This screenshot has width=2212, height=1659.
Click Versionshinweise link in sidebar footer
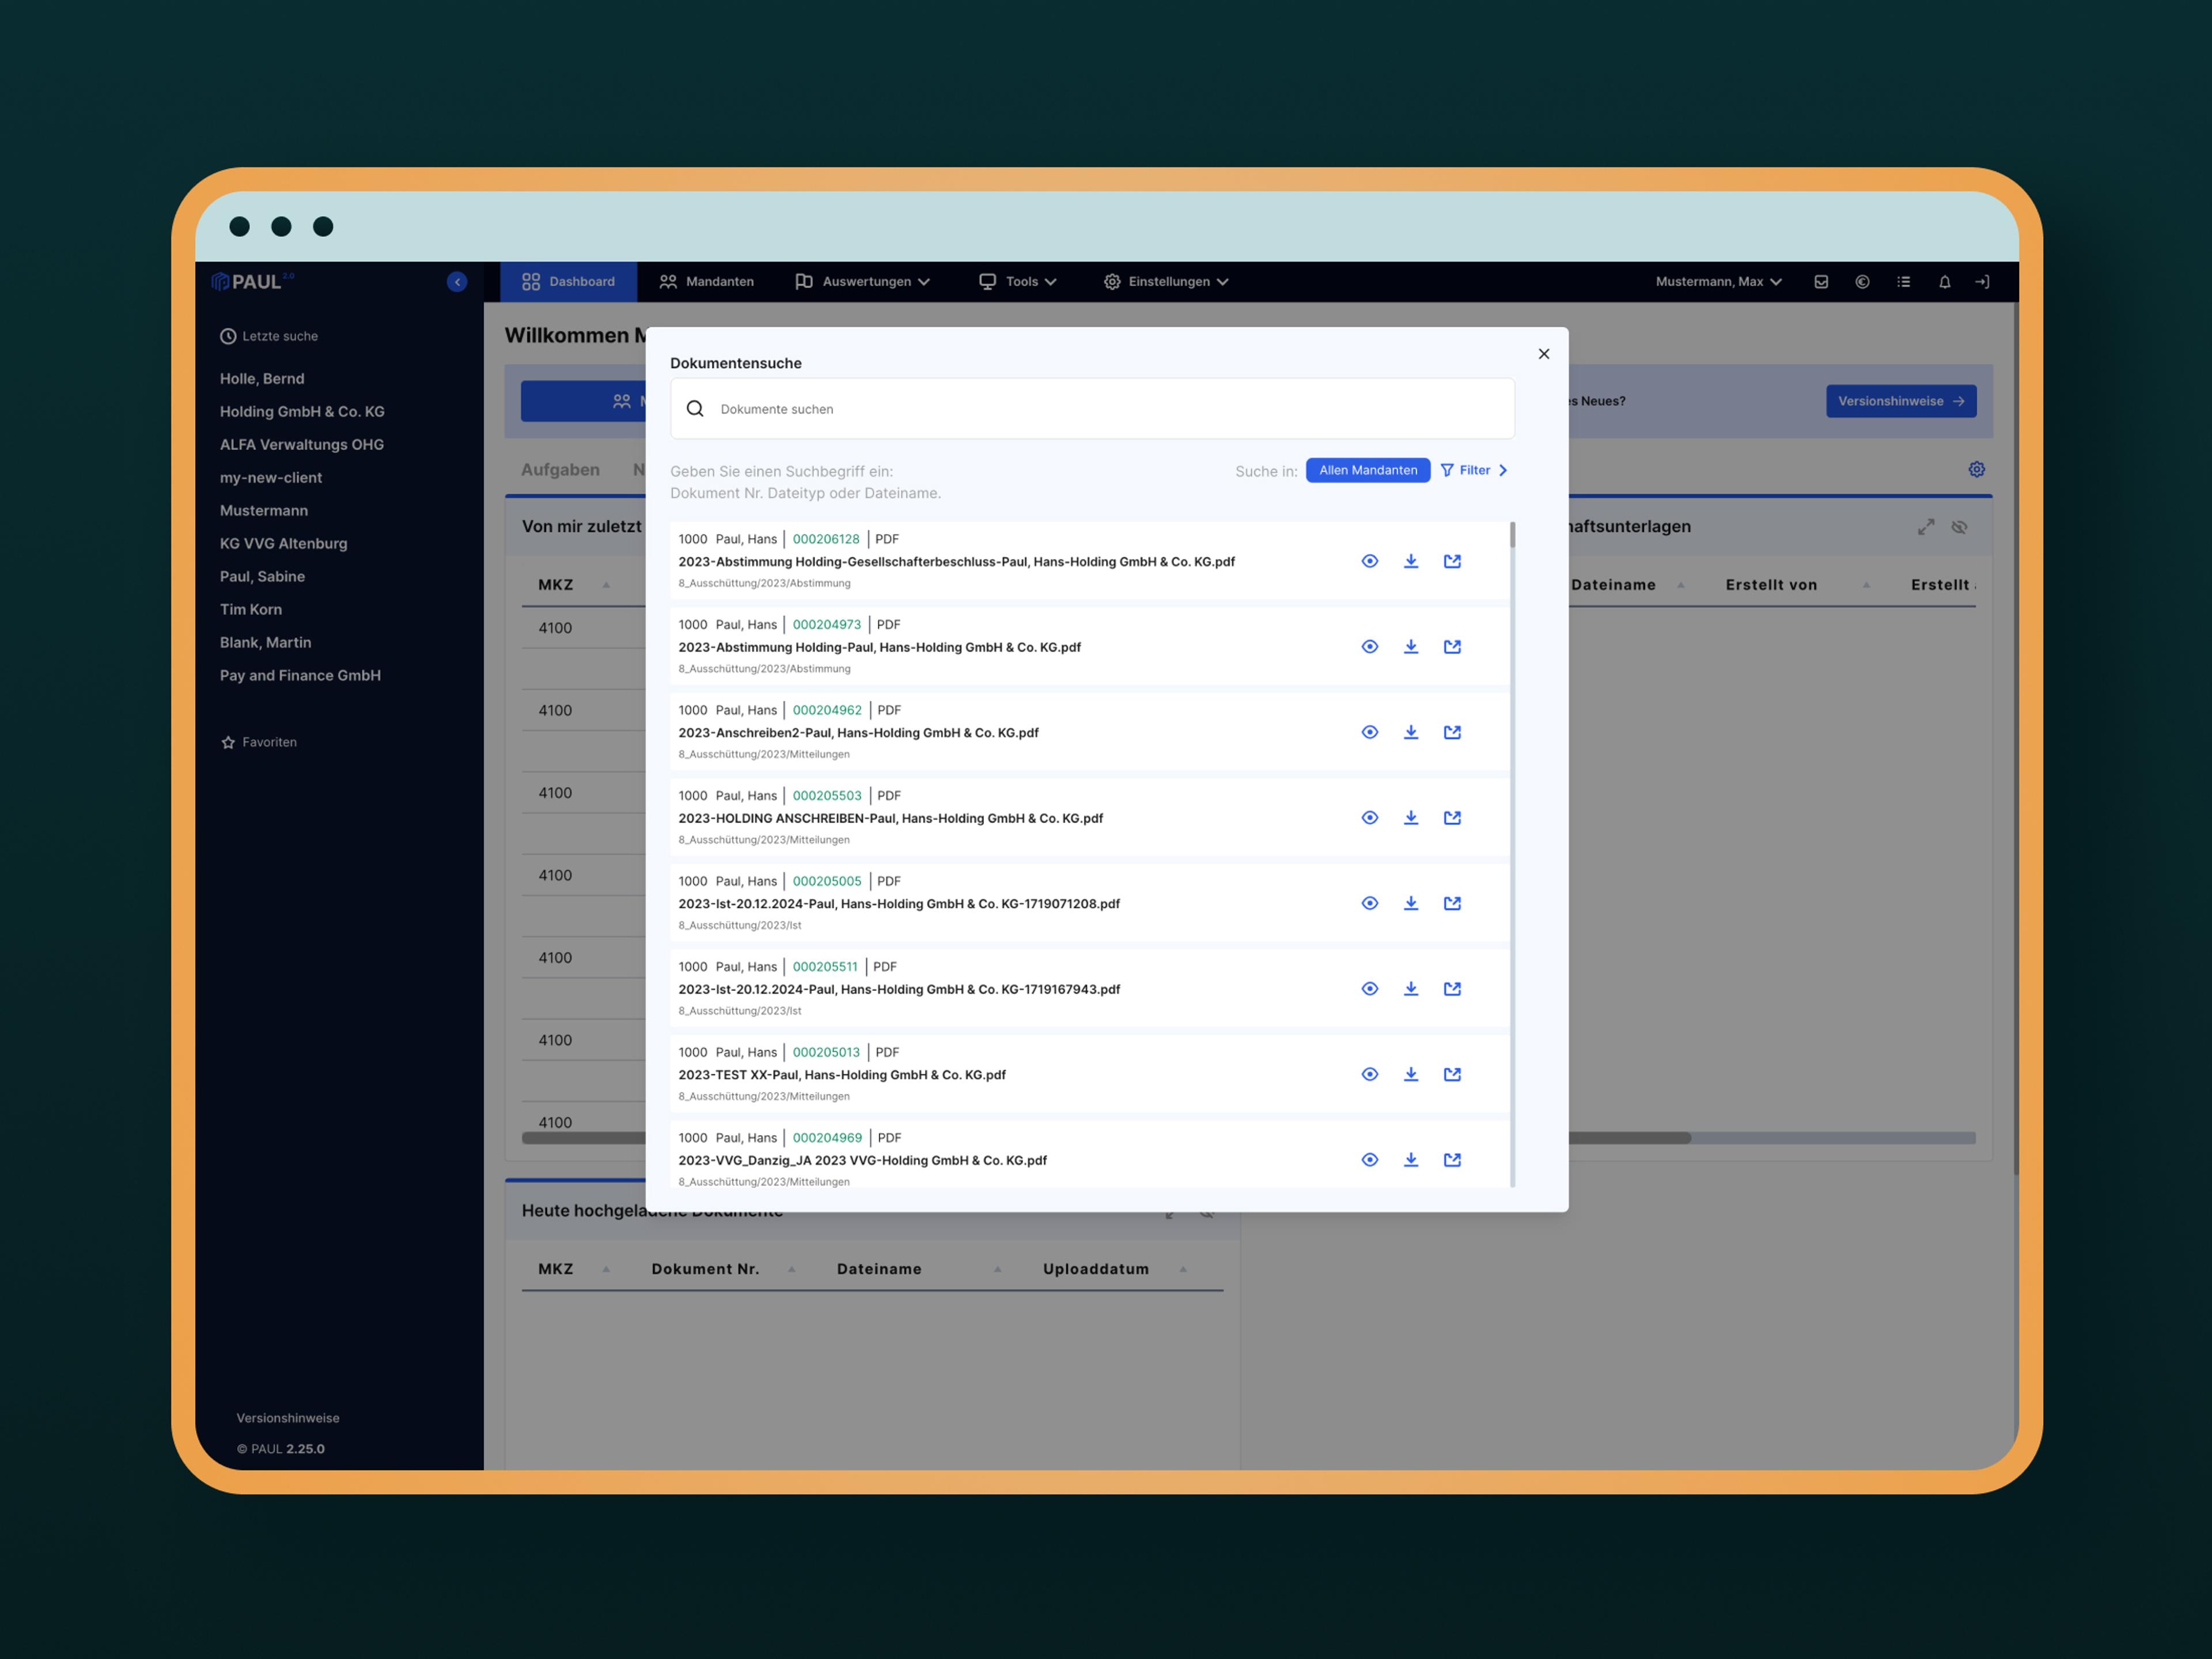(288, 1418)
